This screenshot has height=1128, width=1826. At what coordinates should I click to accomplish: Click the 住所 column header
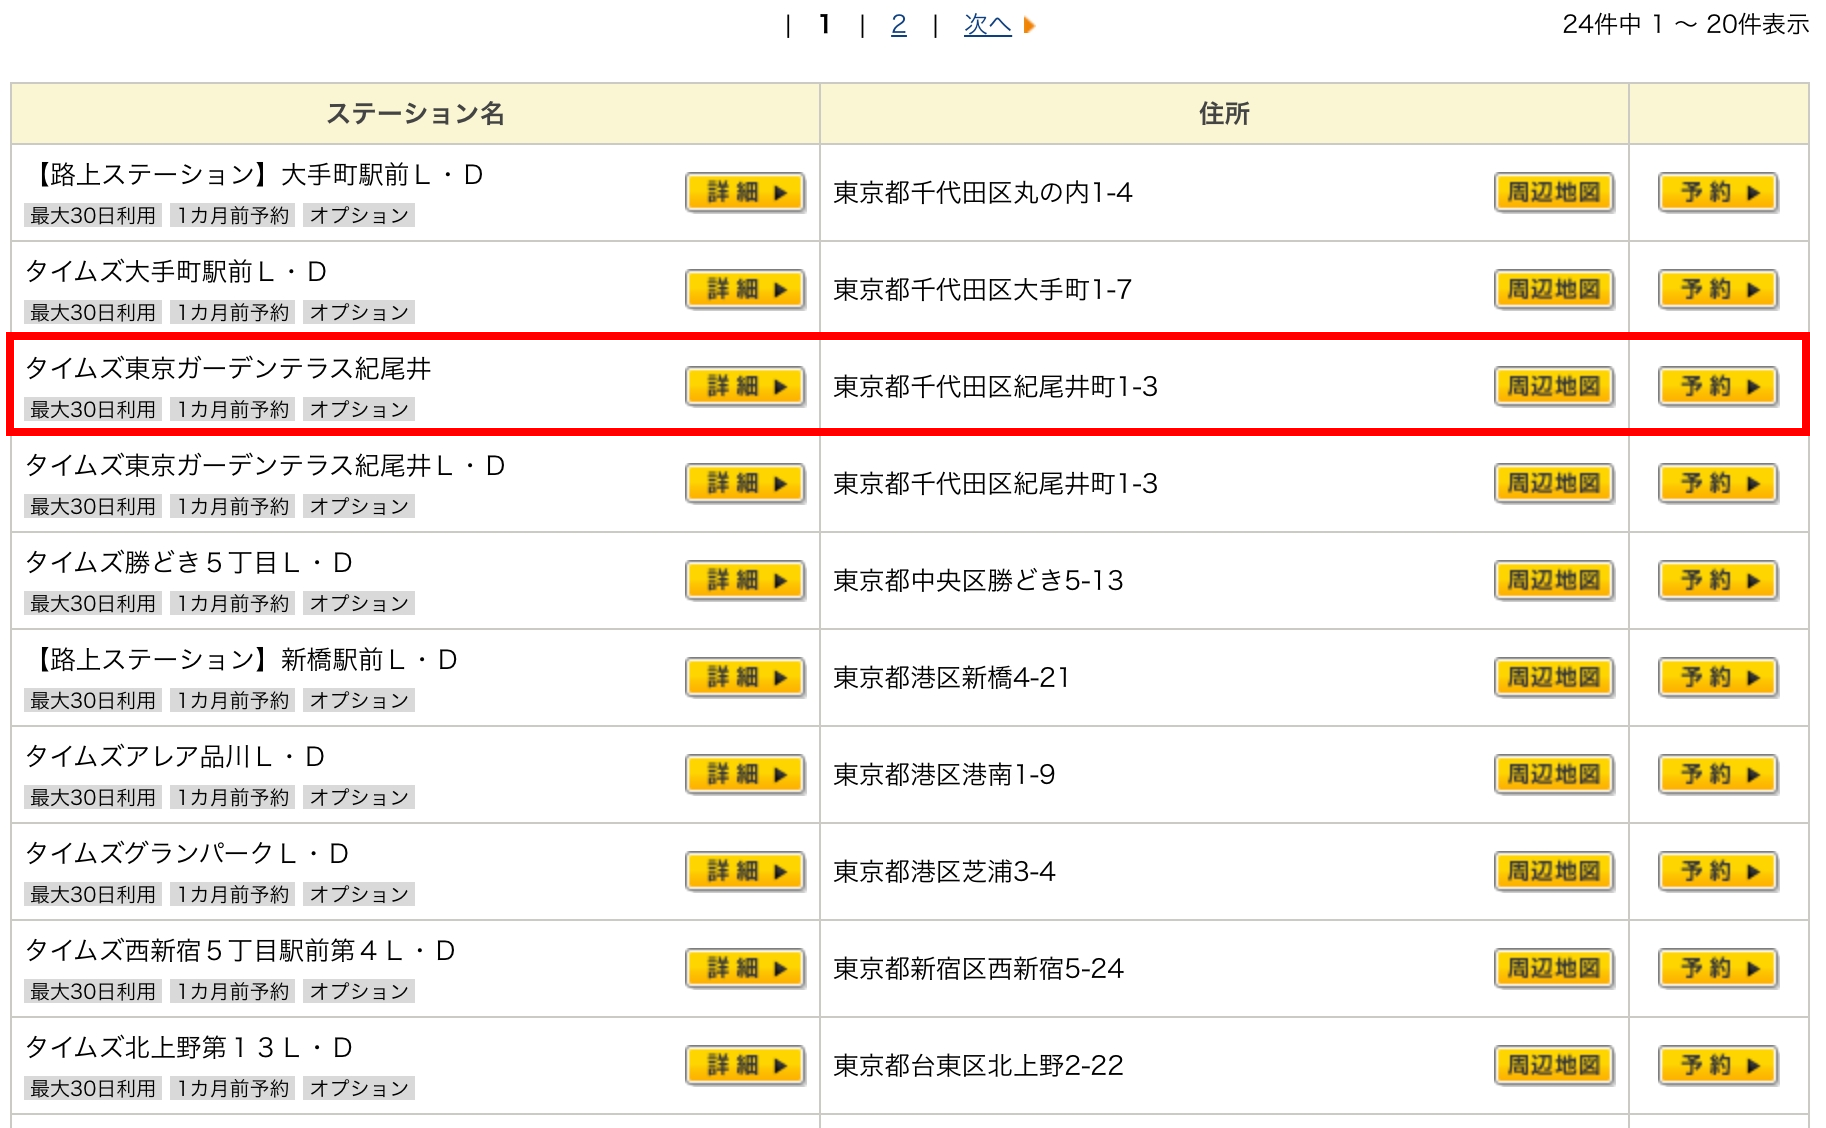point(1224,114)
